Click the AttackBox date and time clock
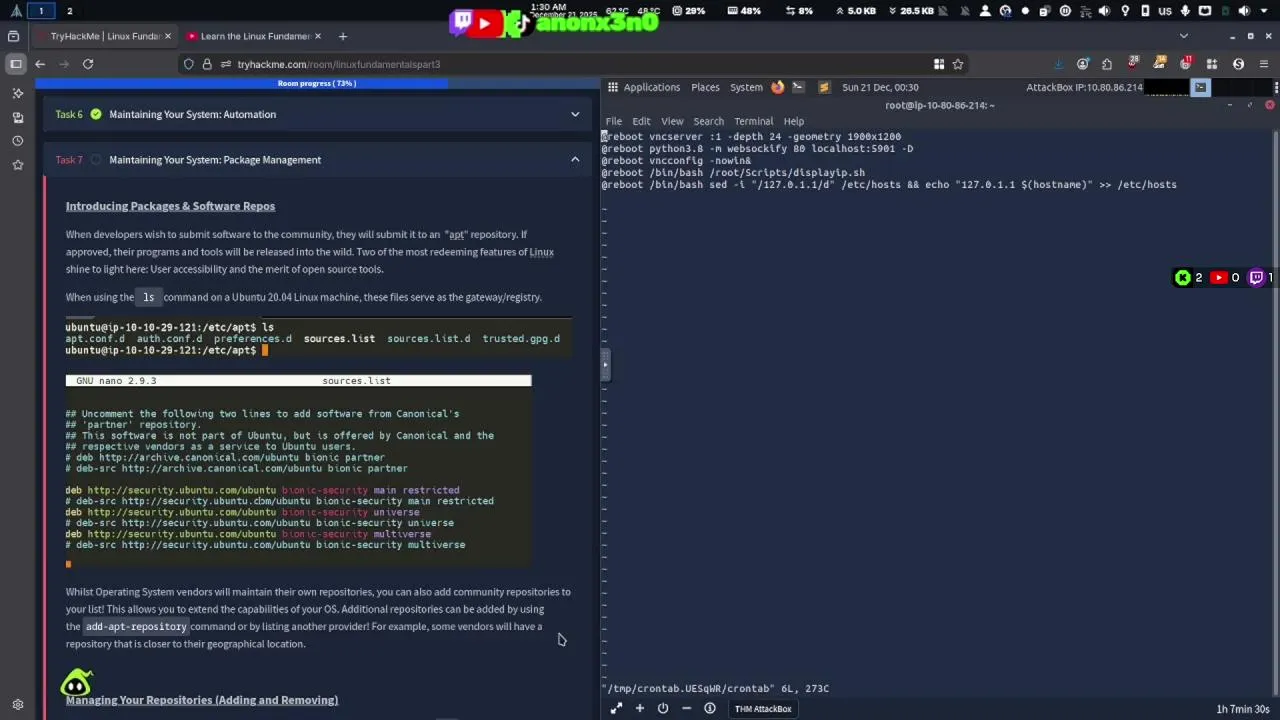This screenshot has height=720, width=1280. pyautogui.click(x=880, y=87)
